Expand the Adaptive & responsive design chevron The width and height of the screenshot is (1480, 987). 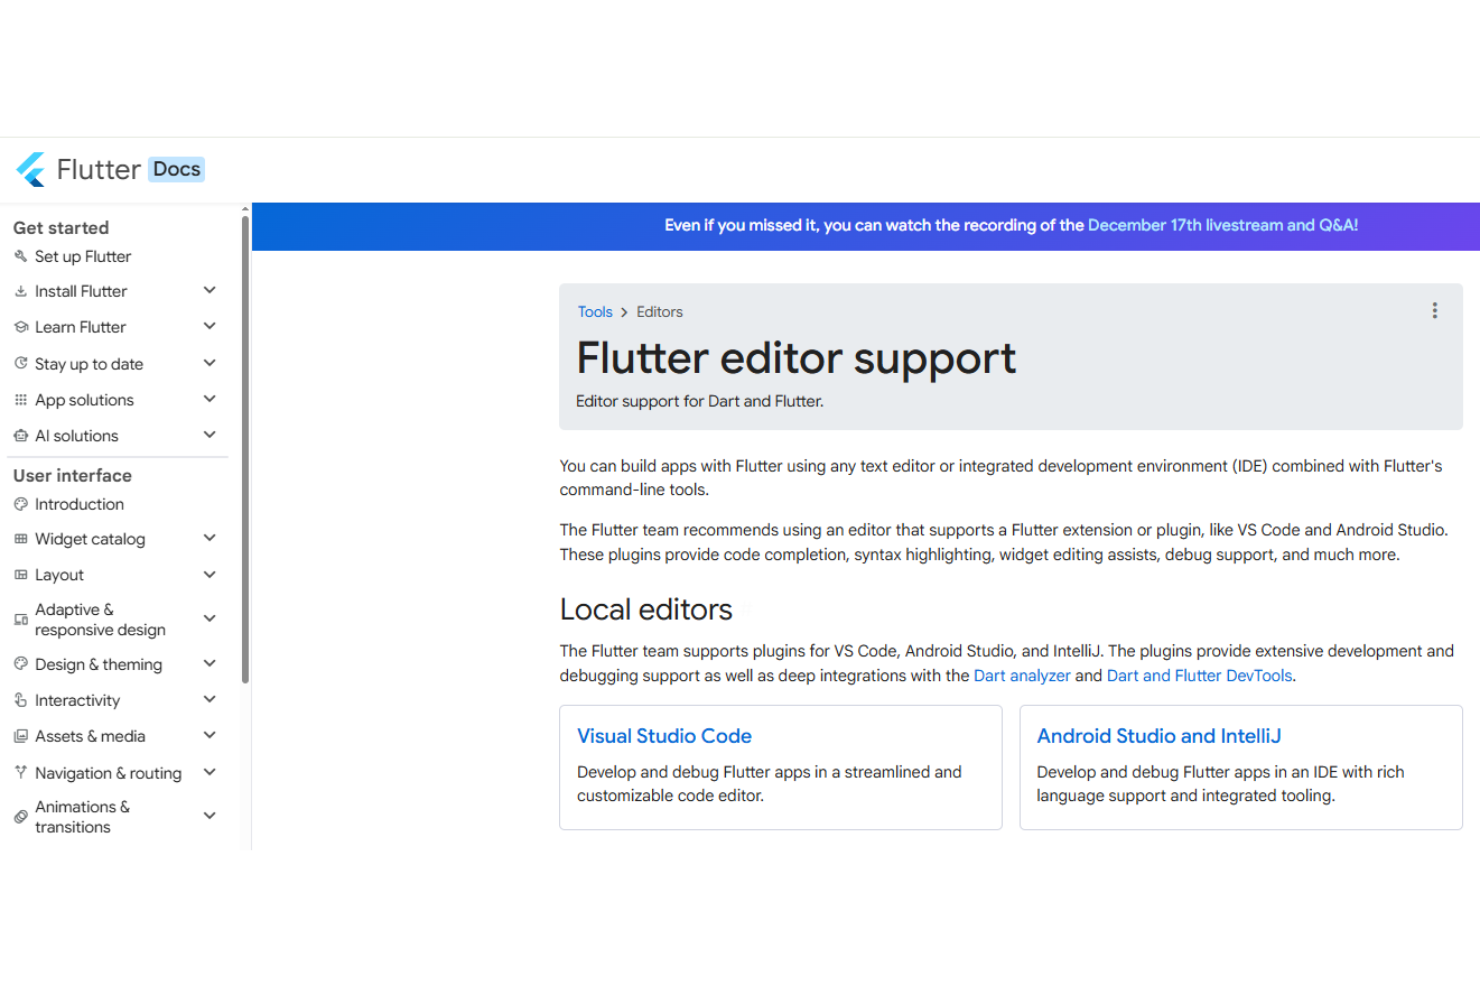[210, 619]
